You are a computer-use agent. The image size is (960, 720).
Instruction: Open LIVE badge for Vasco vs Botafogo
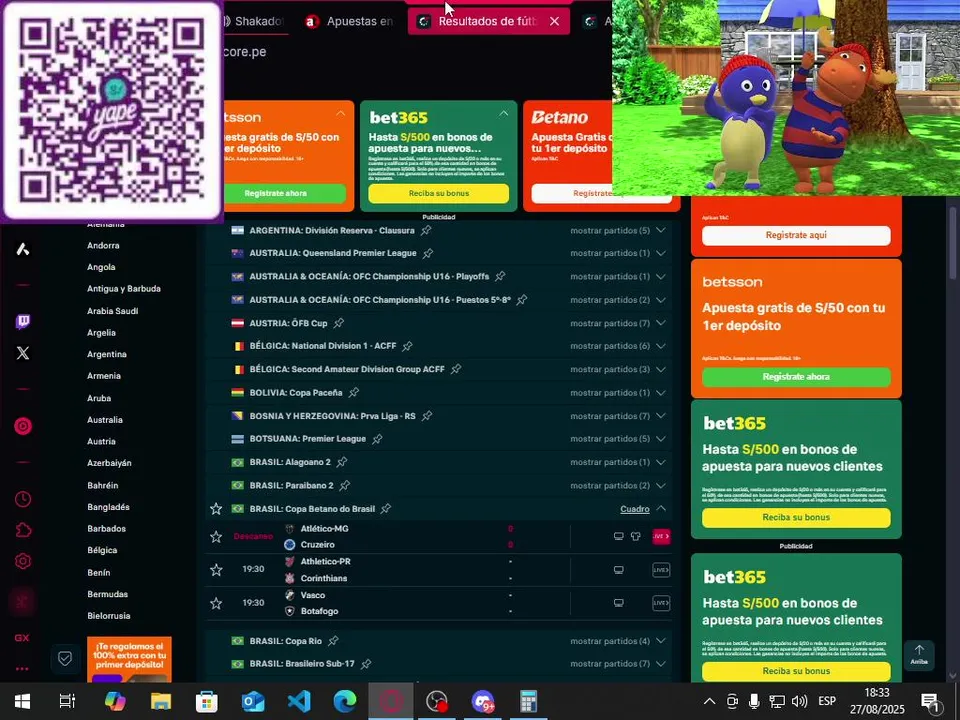point(661,603)
